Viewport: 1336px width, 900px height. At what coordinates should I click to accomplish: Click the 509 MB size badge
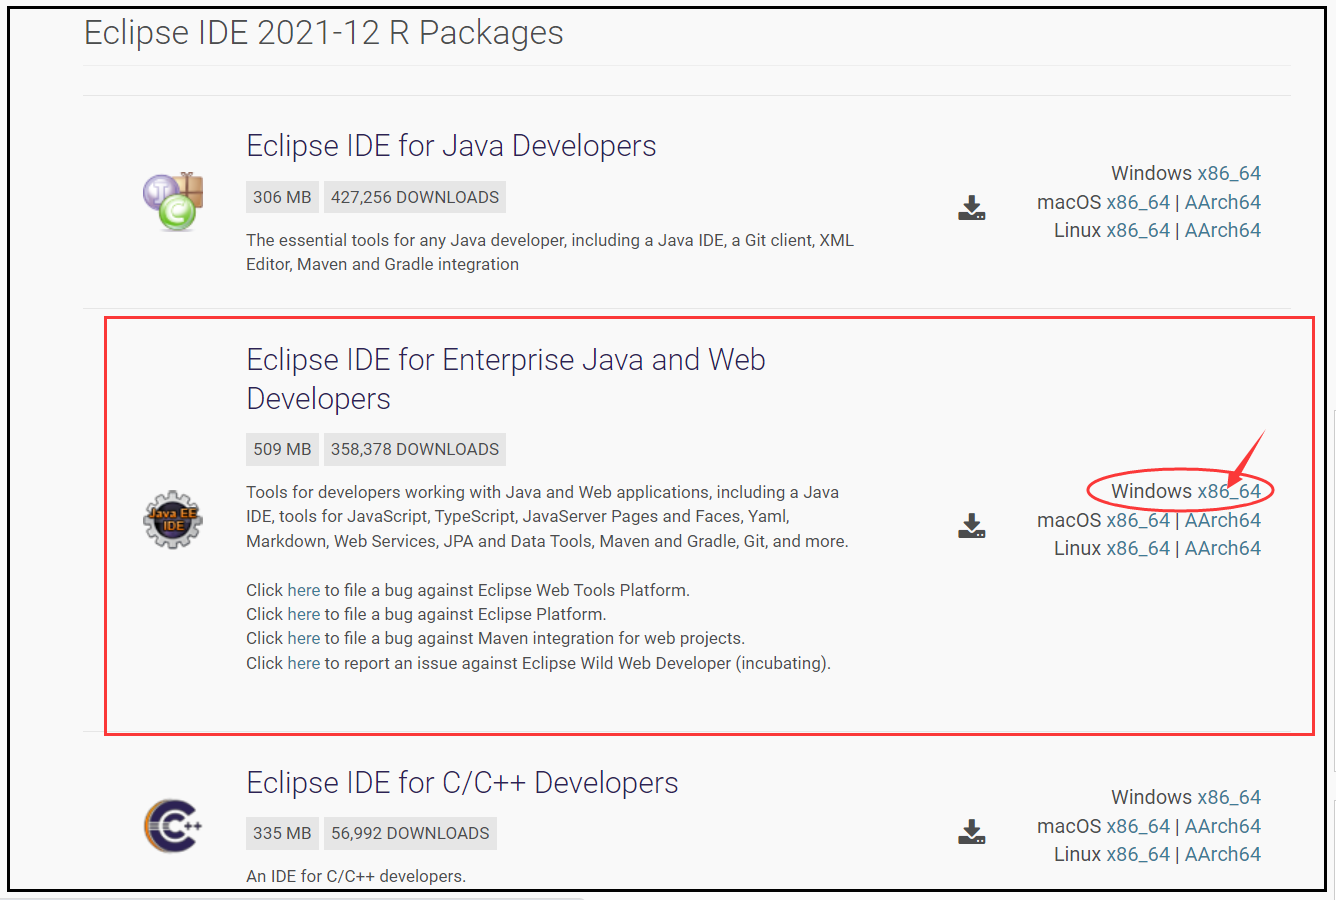click(x=282, y=449)
